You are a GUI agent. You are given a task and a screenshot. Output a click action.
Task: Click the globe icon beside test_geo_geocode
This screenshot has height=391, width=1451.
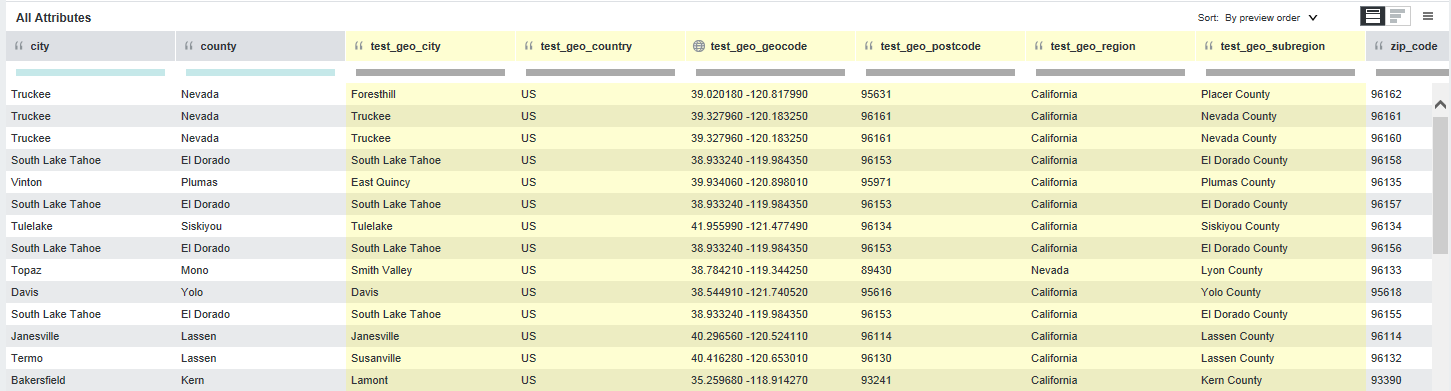699,46
